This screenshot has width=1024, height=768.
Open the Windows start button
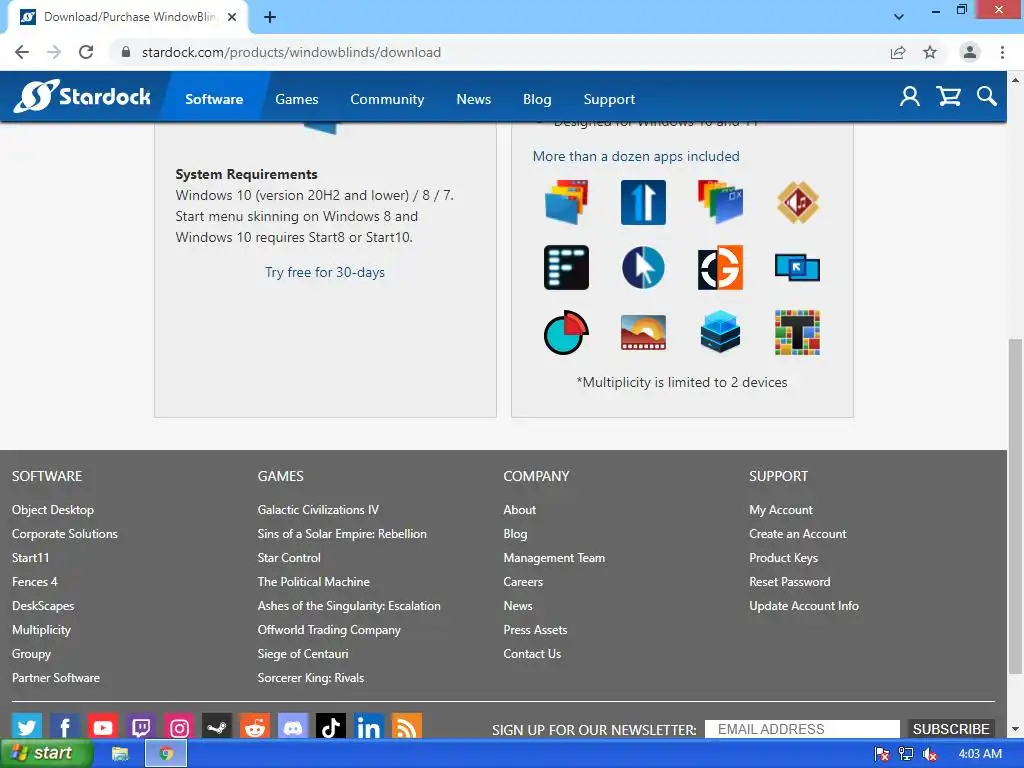(x=46, y=753)
